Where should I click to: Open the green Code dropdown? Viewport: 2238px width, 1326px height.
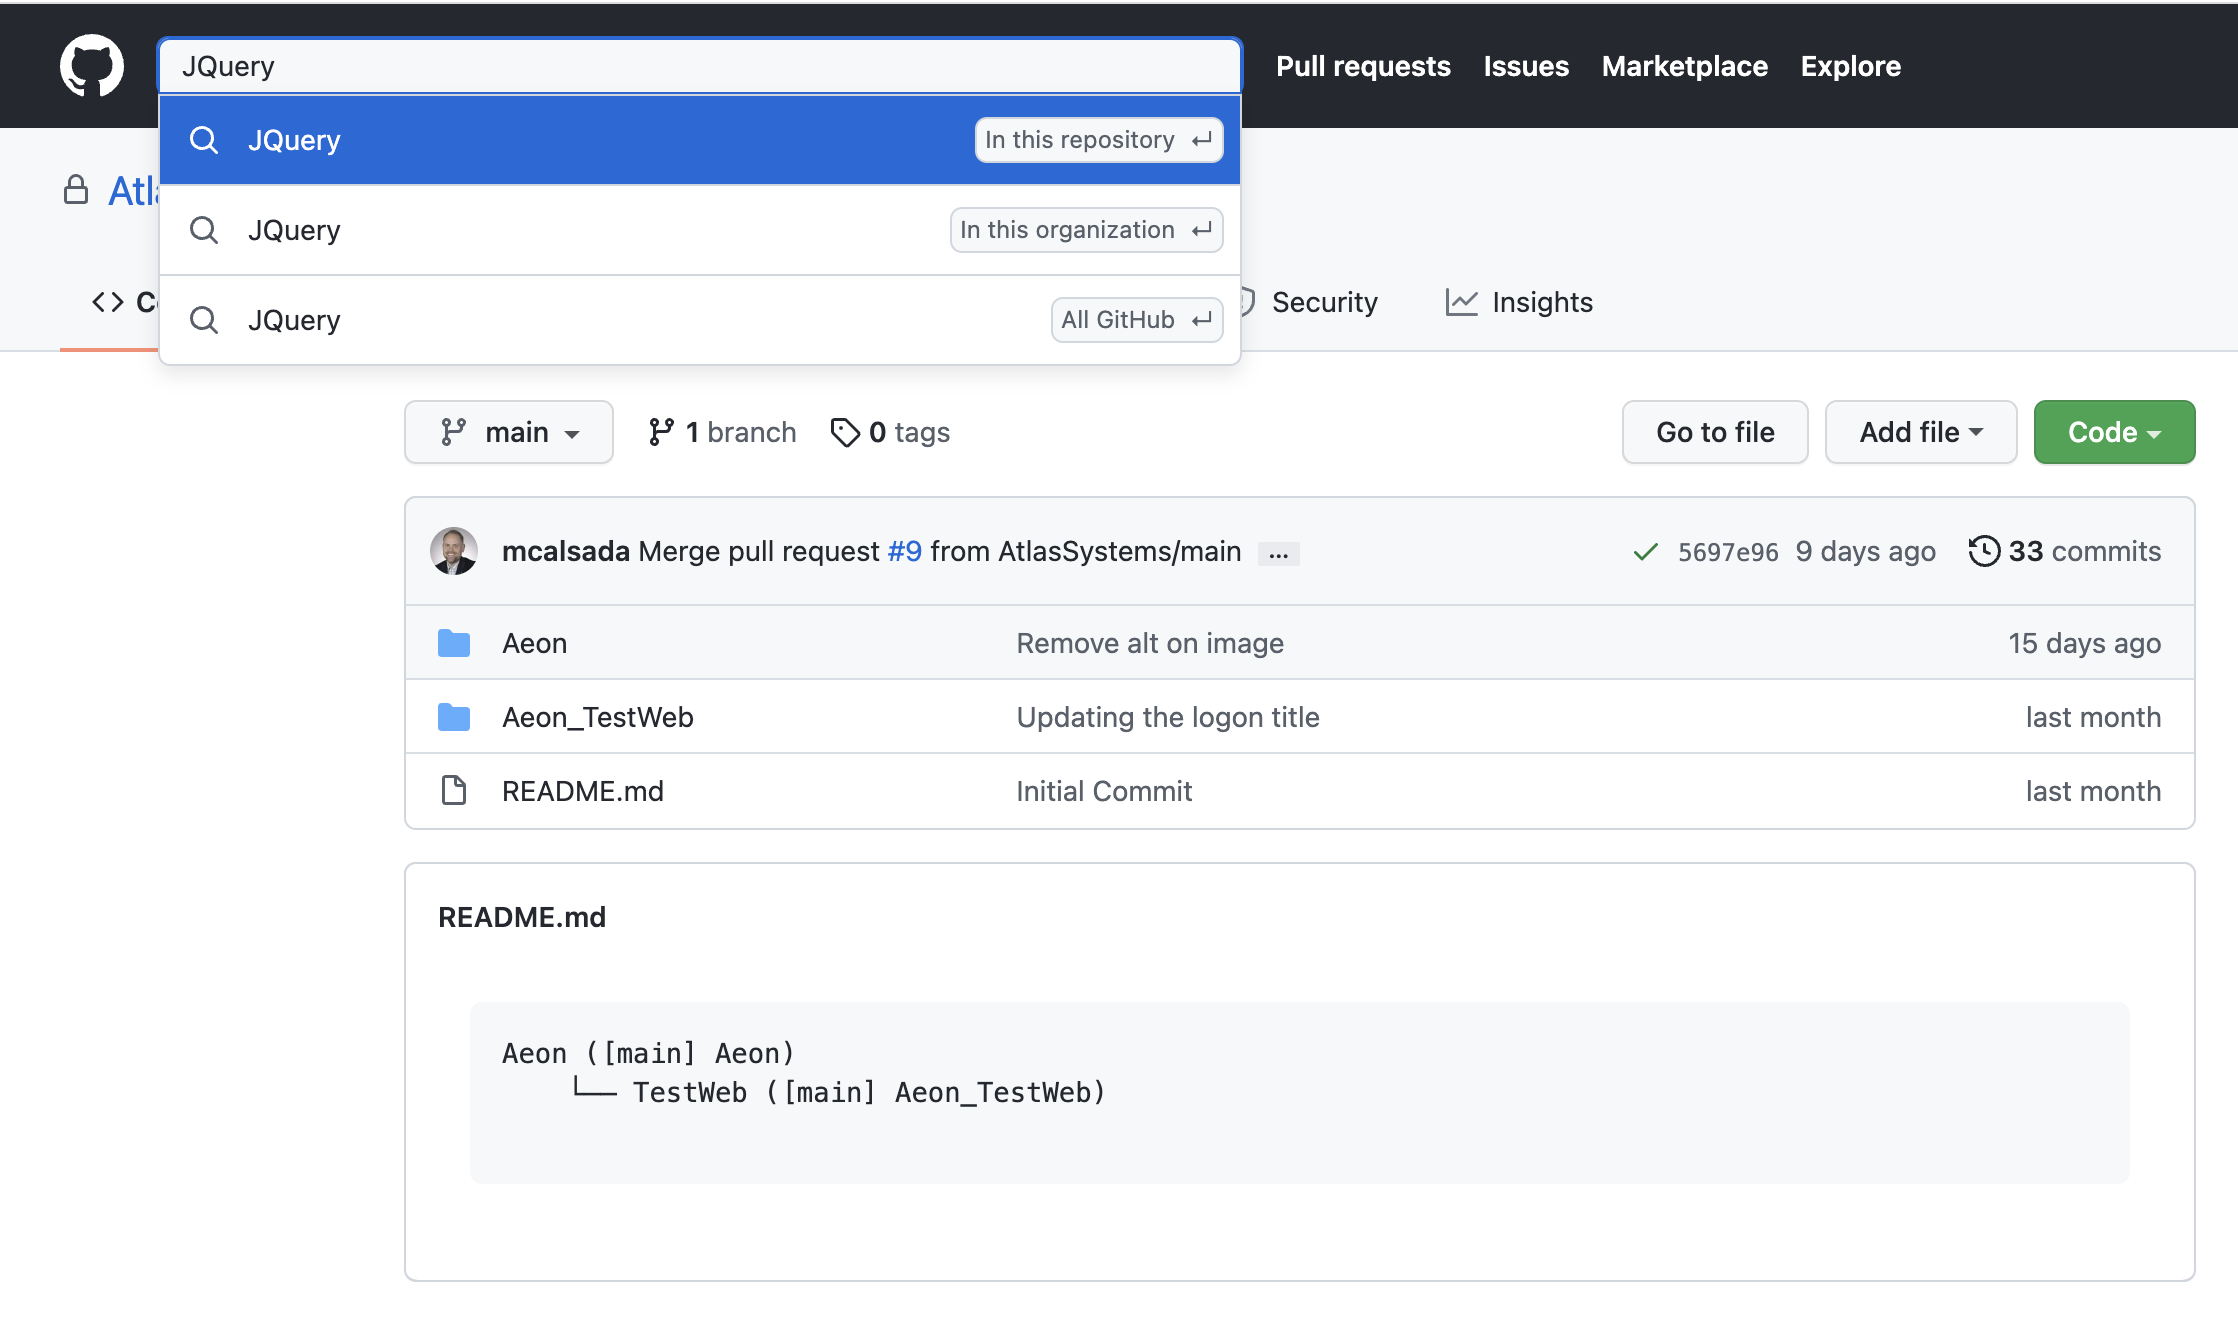point(2113,432)
